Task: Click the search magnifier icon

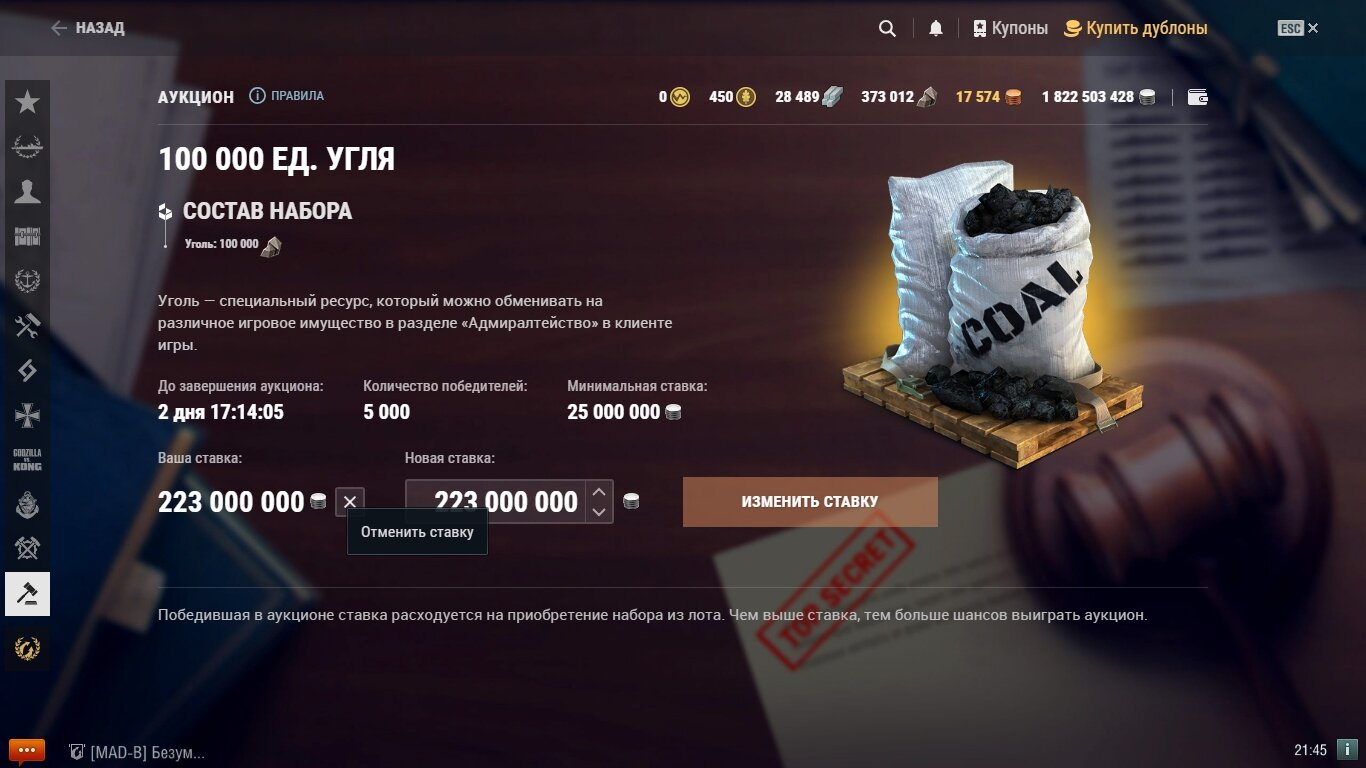Action: [x=887, y=29]
